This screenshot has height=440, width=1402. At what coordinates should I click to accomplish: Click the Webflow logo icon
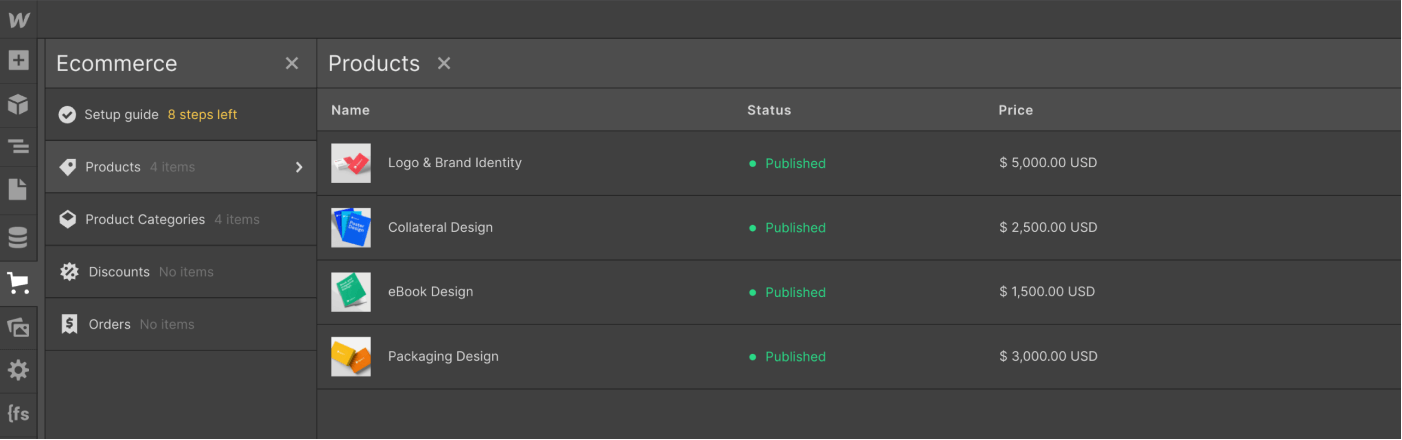18,19
